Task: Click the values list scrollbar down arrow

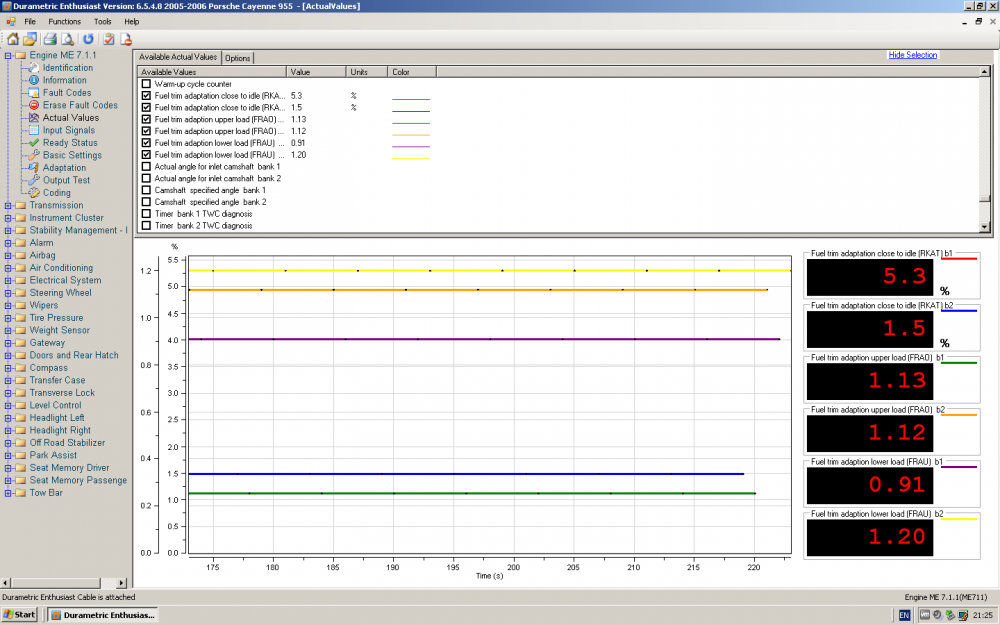Action: tap(985, 227)
